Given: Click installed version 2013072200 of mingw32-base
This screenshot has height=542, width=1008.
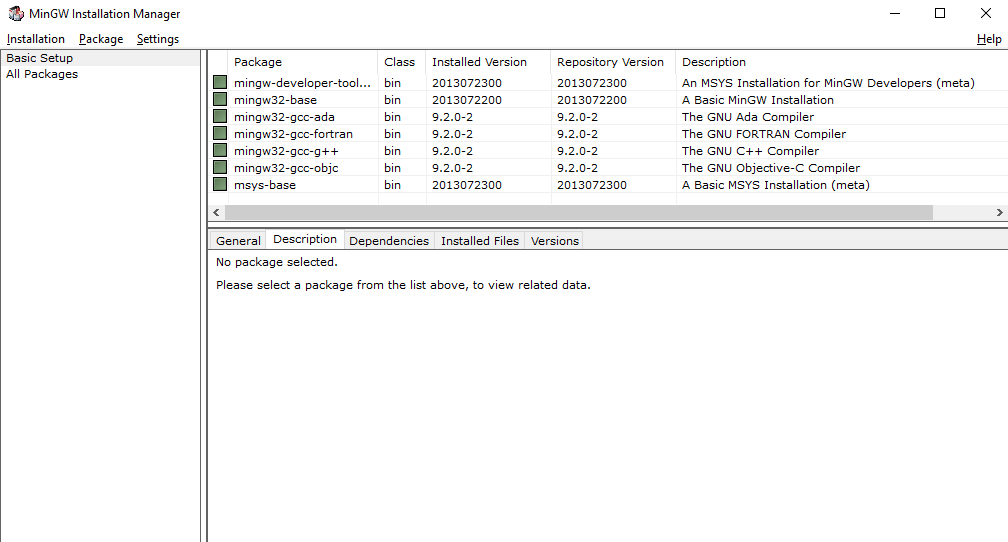Looking at the screenshot, I should pyautogui.click(x=467, y=100).
